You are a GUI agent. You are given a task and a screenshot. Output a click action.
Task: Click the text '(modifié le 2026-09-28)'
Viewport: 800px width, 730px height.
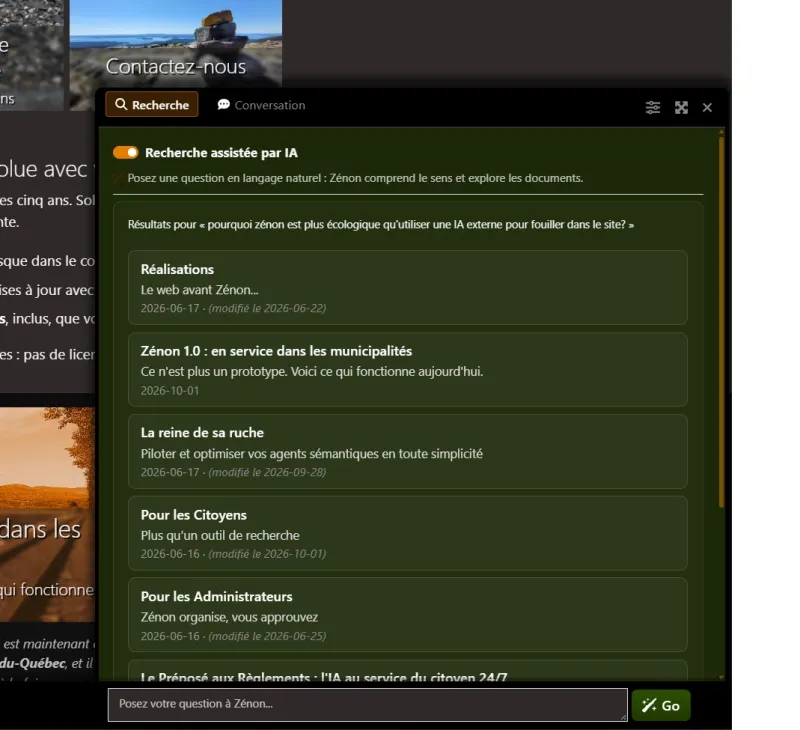267,472
